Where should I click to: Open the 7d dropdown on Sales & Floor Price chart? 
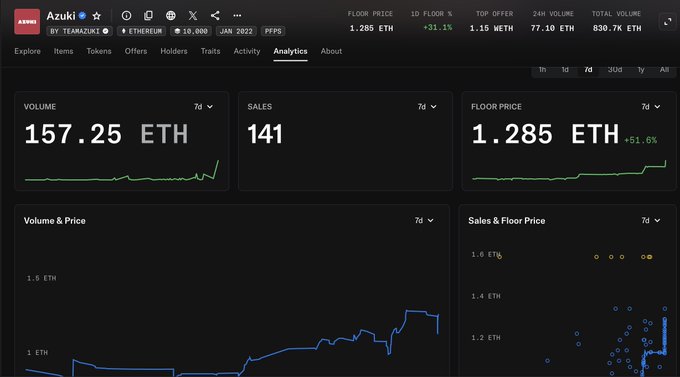(651, 220)
